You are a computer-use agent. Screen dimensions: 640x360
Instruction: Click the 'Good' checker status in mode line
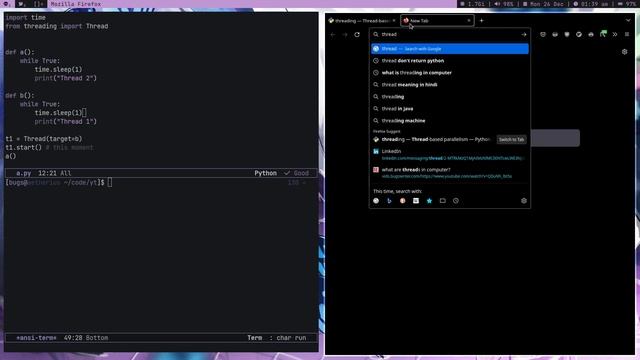pos(297,173)
